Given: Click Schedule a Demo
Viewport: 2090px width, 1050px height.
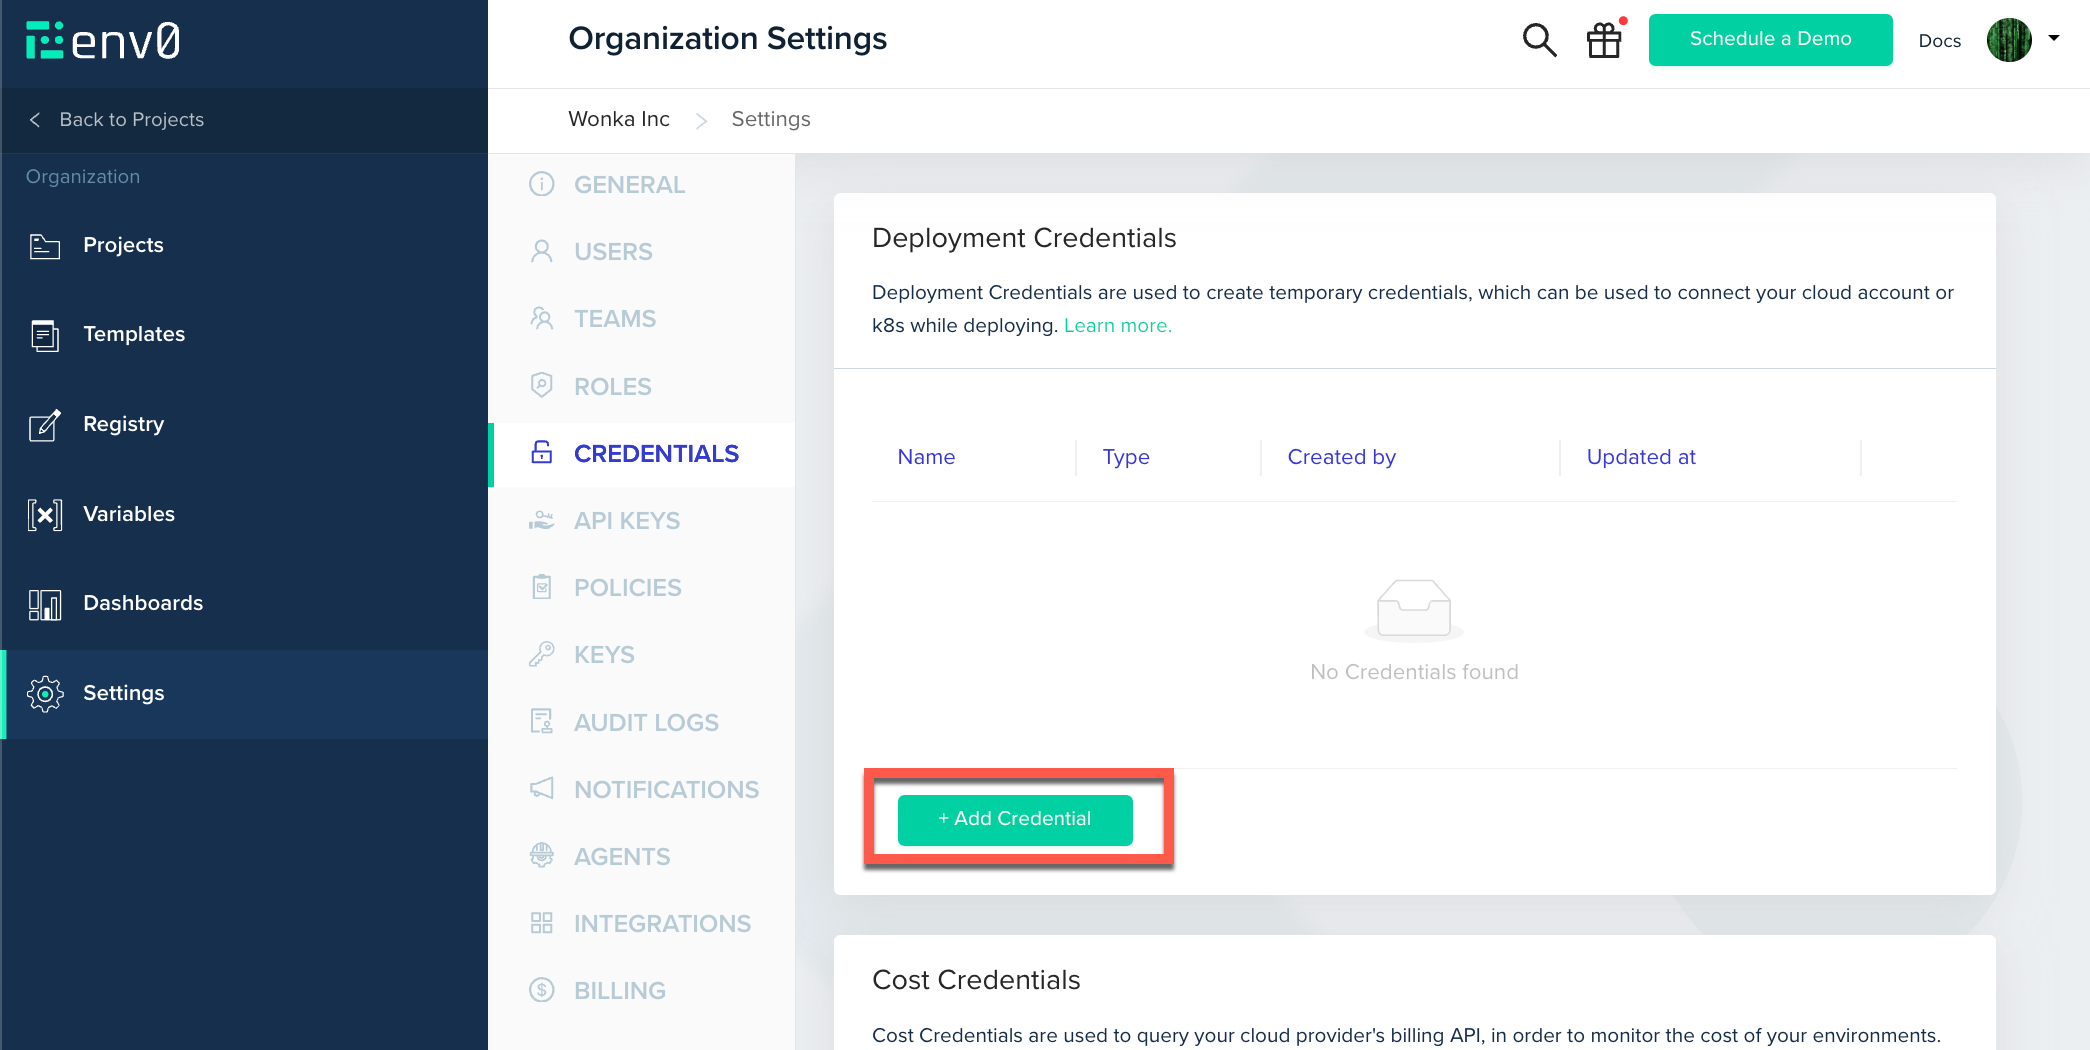Looking at the screenshot, I should tap(1770, 40).
